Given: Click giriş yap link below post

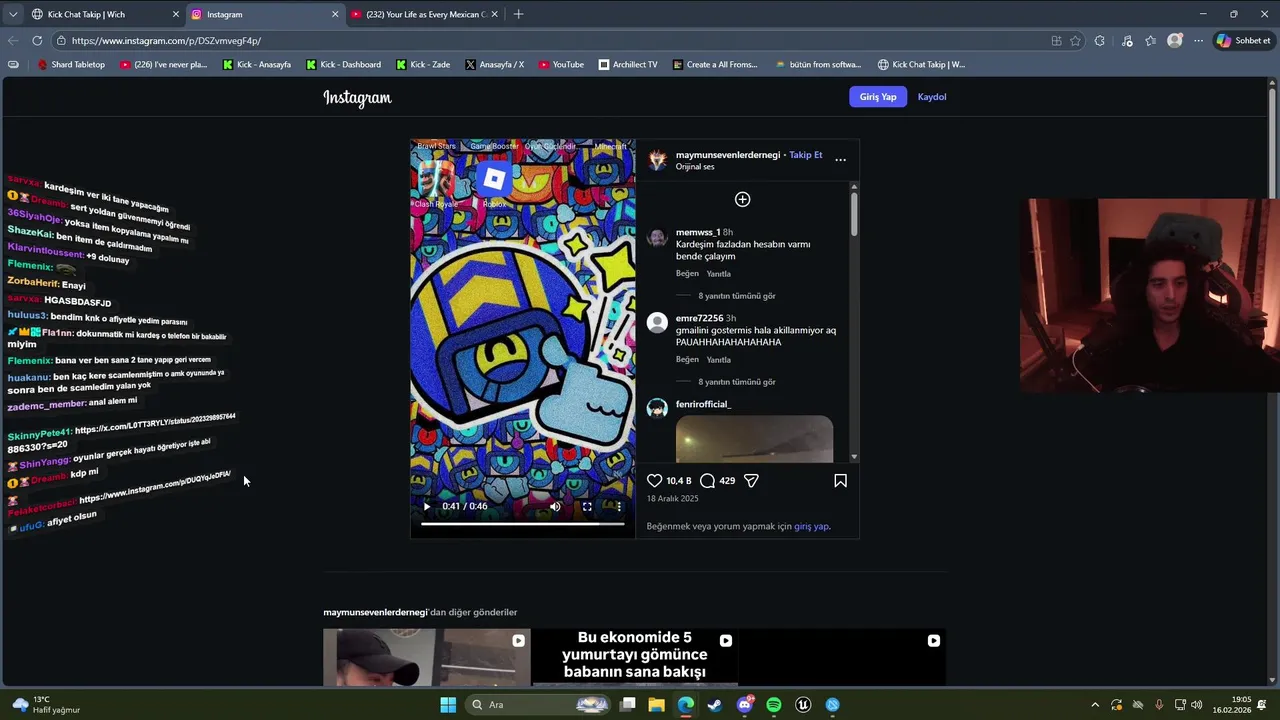Looking at the screenshot, I should coord(811,526).
